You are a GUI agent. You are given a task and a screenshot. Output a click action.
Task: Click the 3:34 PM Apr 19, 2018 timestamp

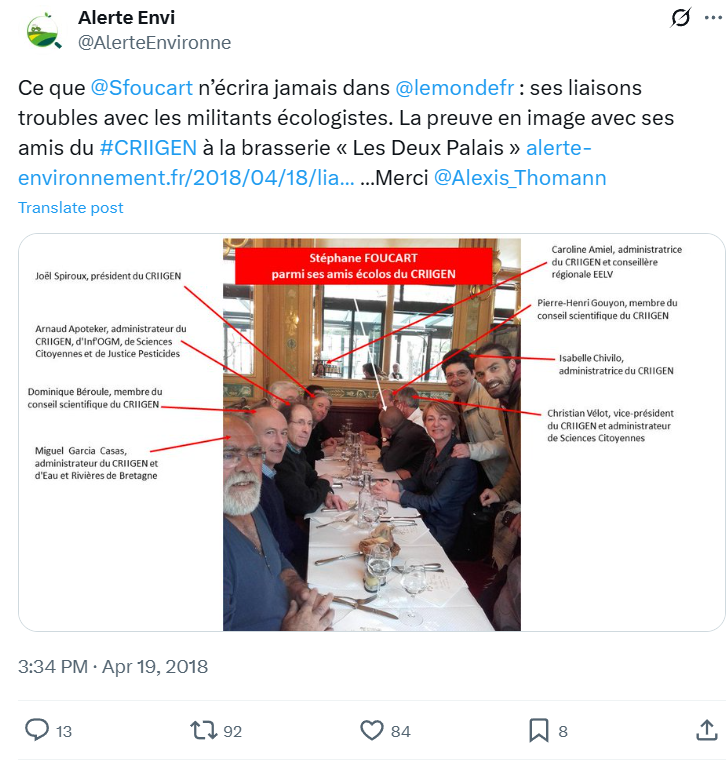coord(113,666)
